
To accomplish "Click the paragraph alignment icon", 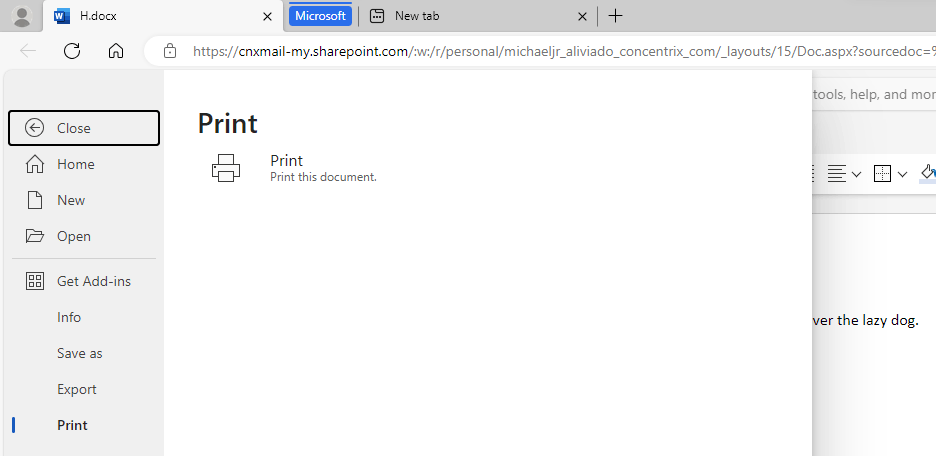I will (x=837, y=174).
